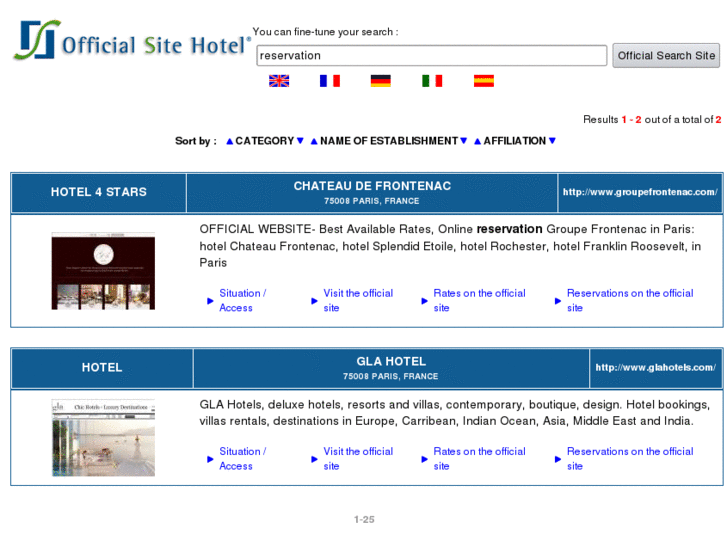Open Situation / Access for GLA Hotel
This screenshot has width=727, height=545.
[x=242, y=459]
